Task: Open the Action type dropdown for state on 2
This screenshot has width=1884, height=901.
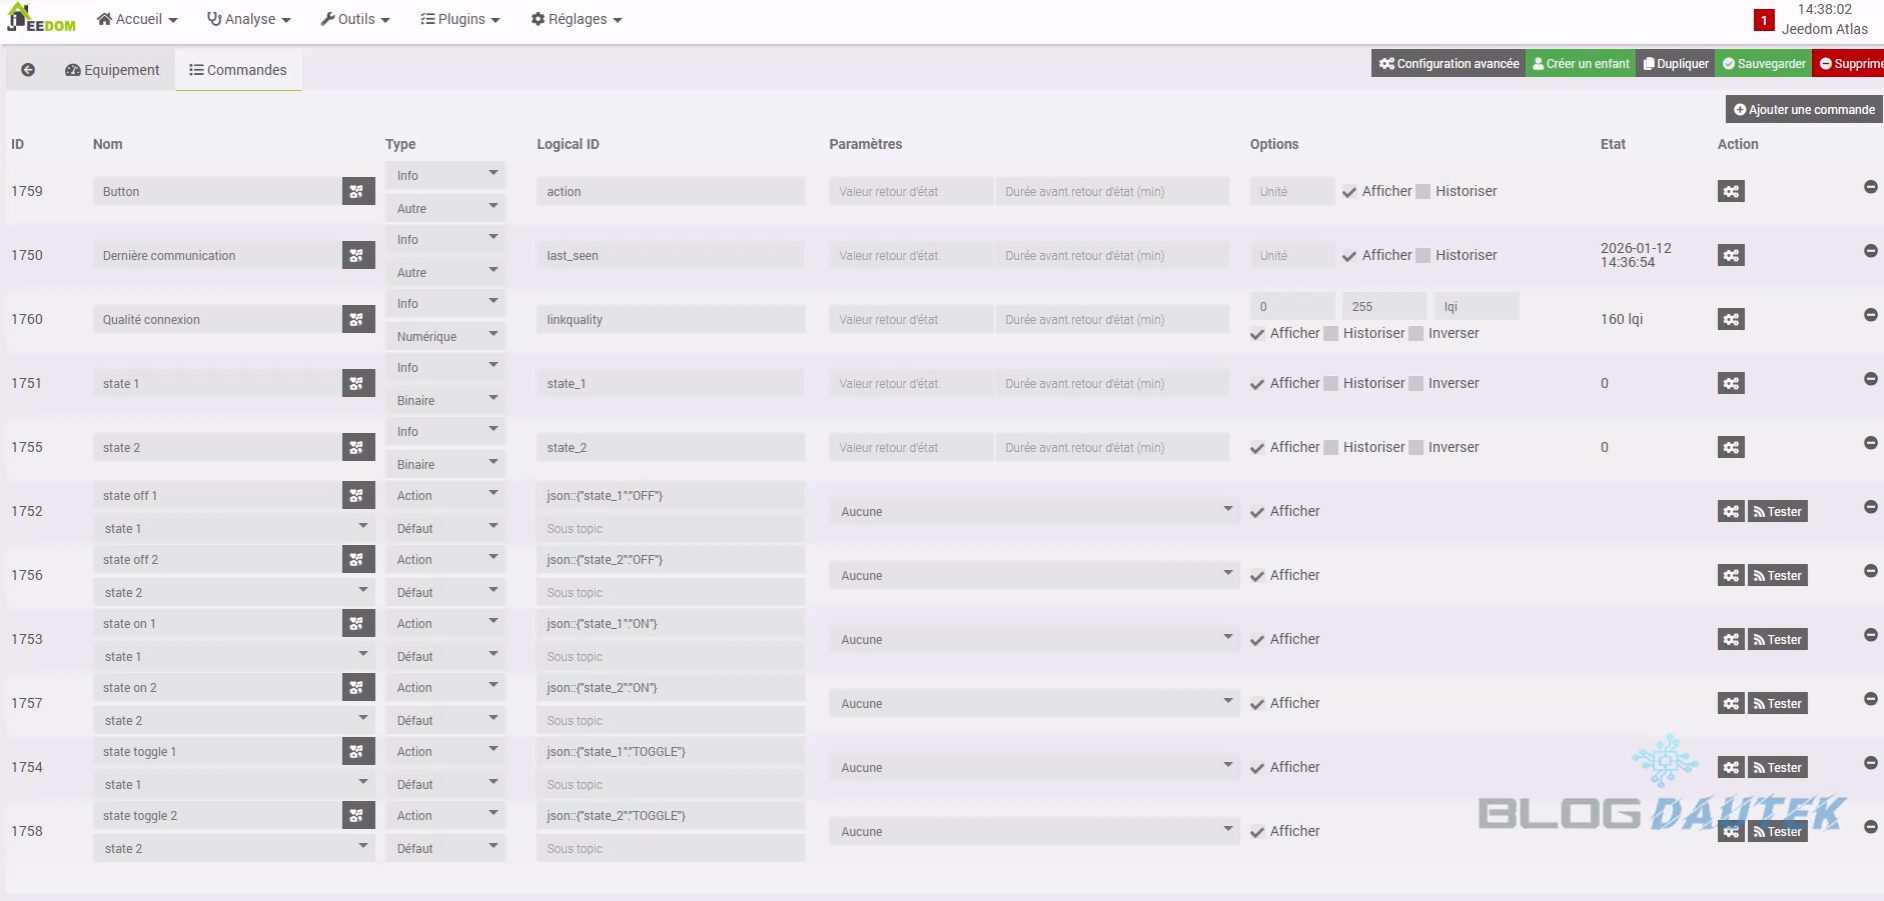Action: click(445, 687)
